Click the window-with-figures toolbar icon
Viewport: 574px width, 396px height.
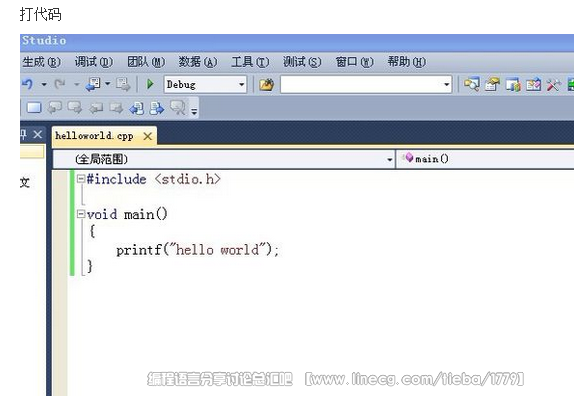click(513, 85)
